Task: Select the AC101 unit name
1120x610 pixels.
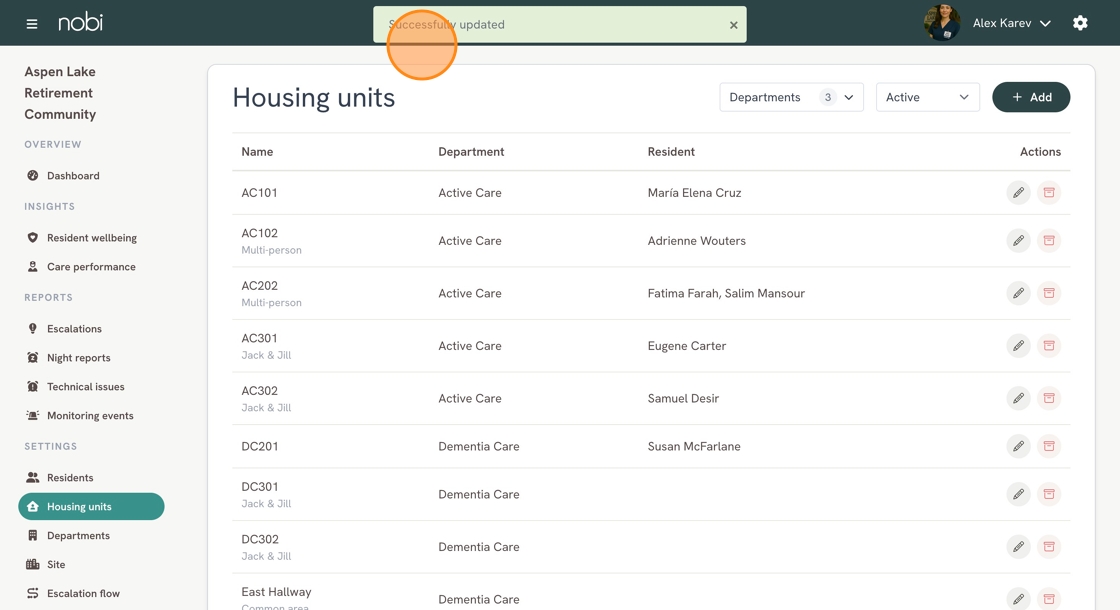Action: [259, 193]
